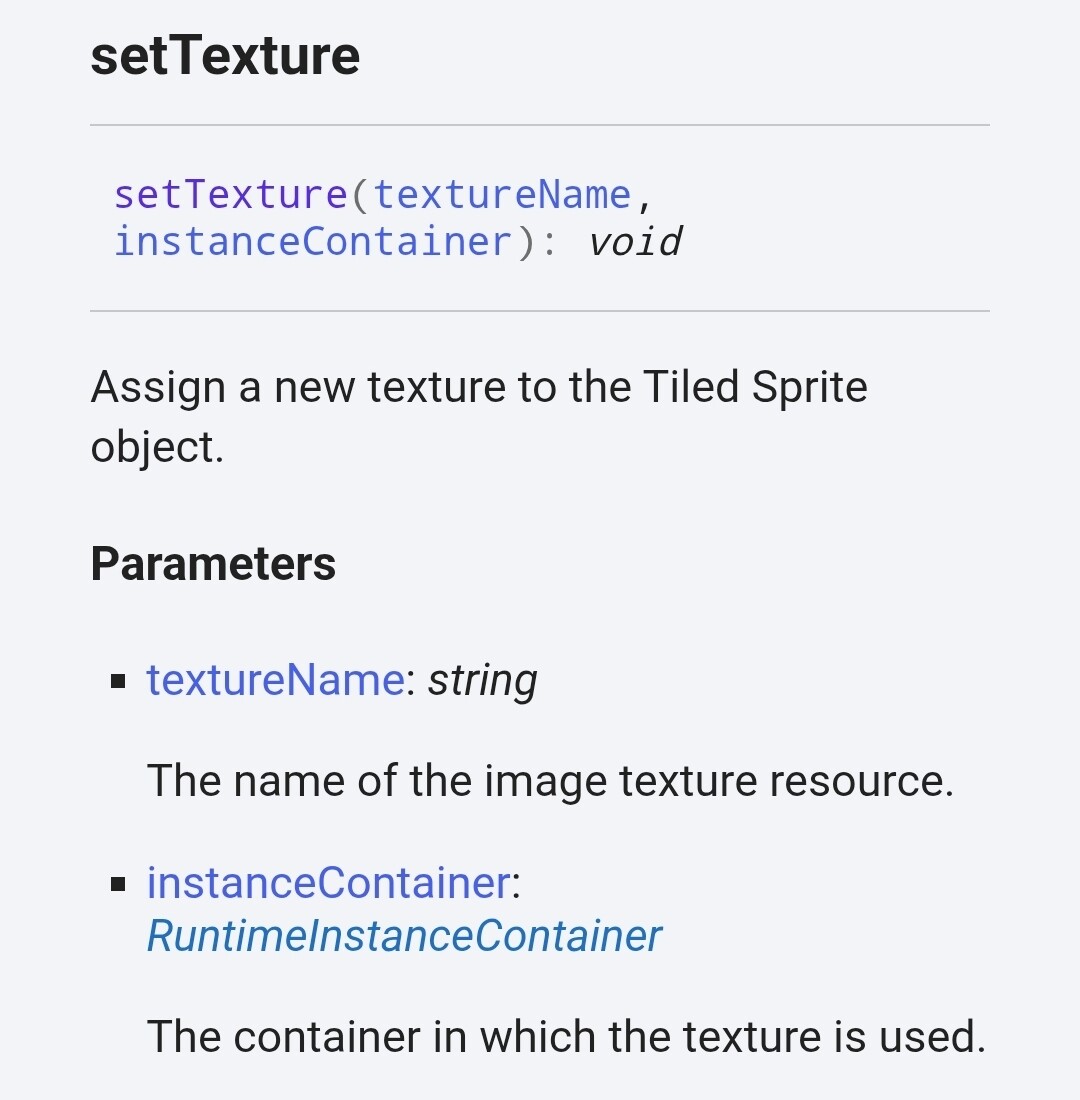Click instanceContainer in the method signature

[313, 242]
